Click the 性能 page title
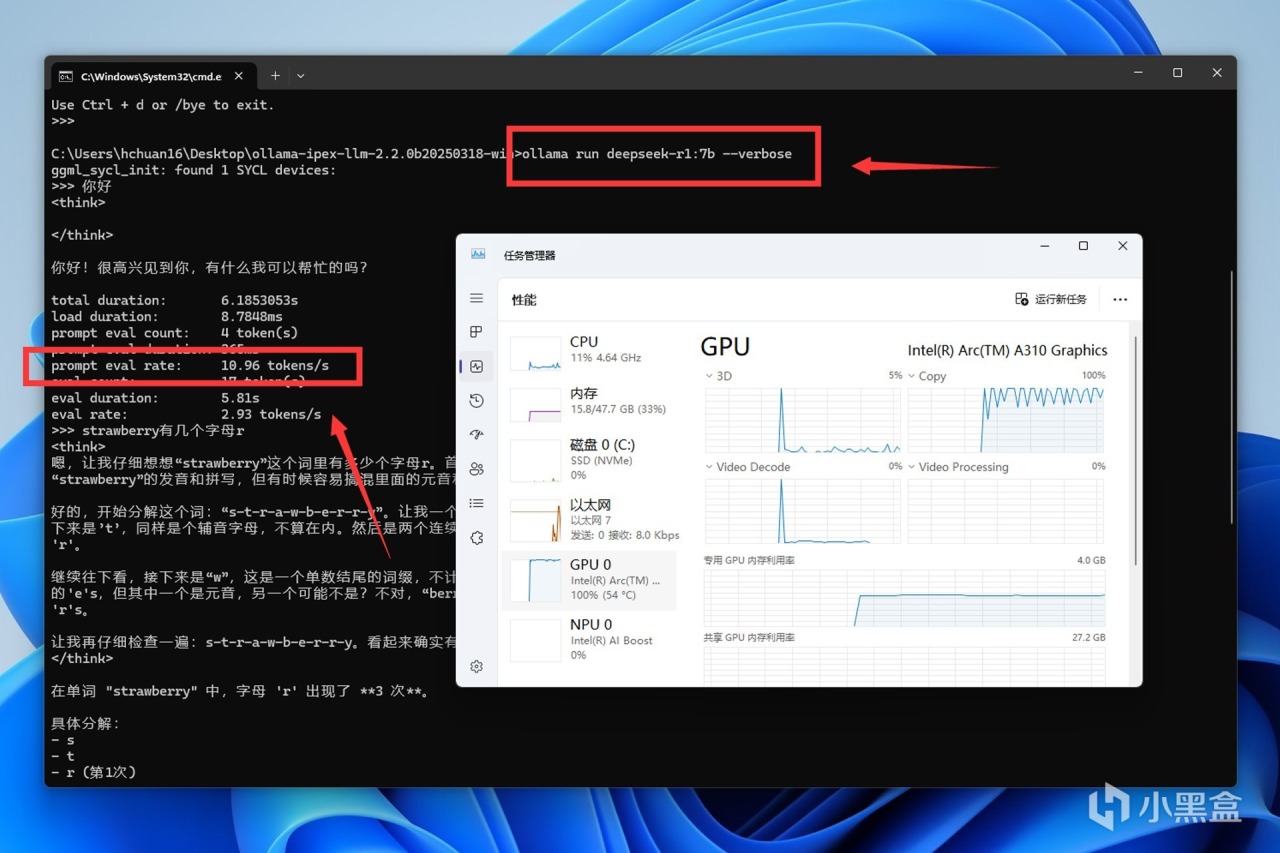Screen dimensions: 1280x853 click(523, 299)
